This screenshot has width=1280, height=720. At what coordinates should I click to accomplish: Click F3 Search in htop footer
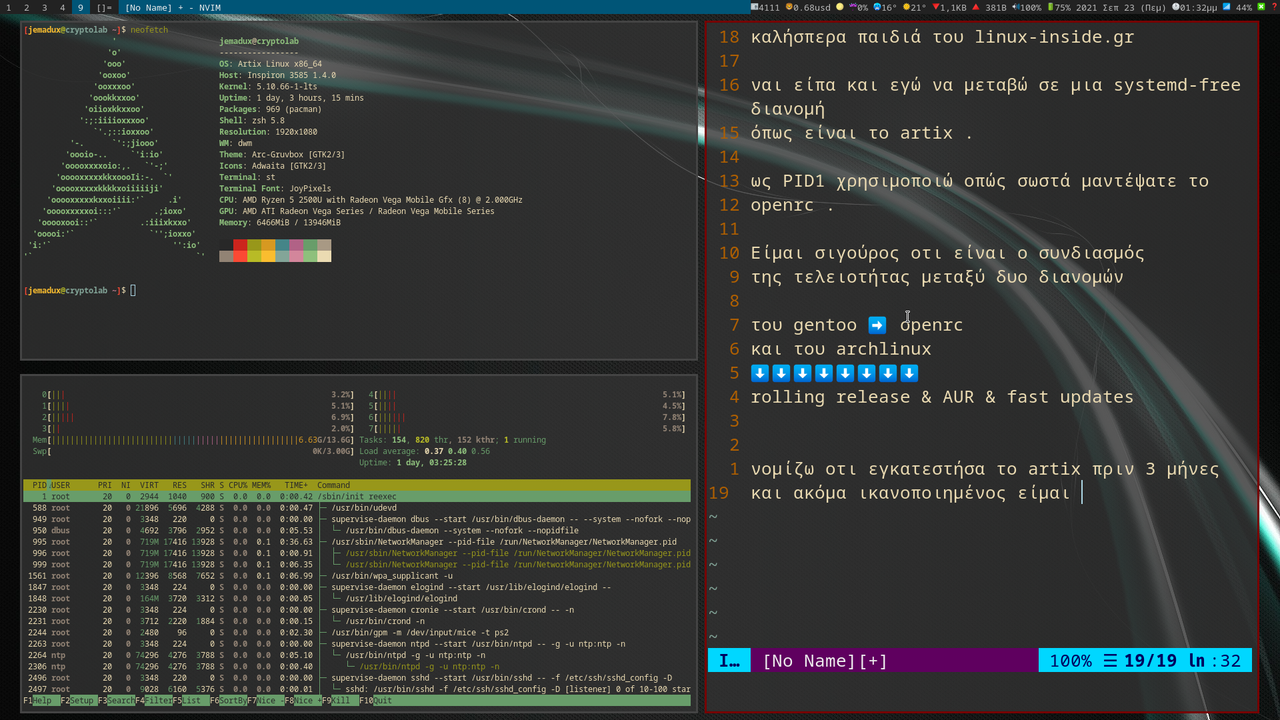click(115, 701)
